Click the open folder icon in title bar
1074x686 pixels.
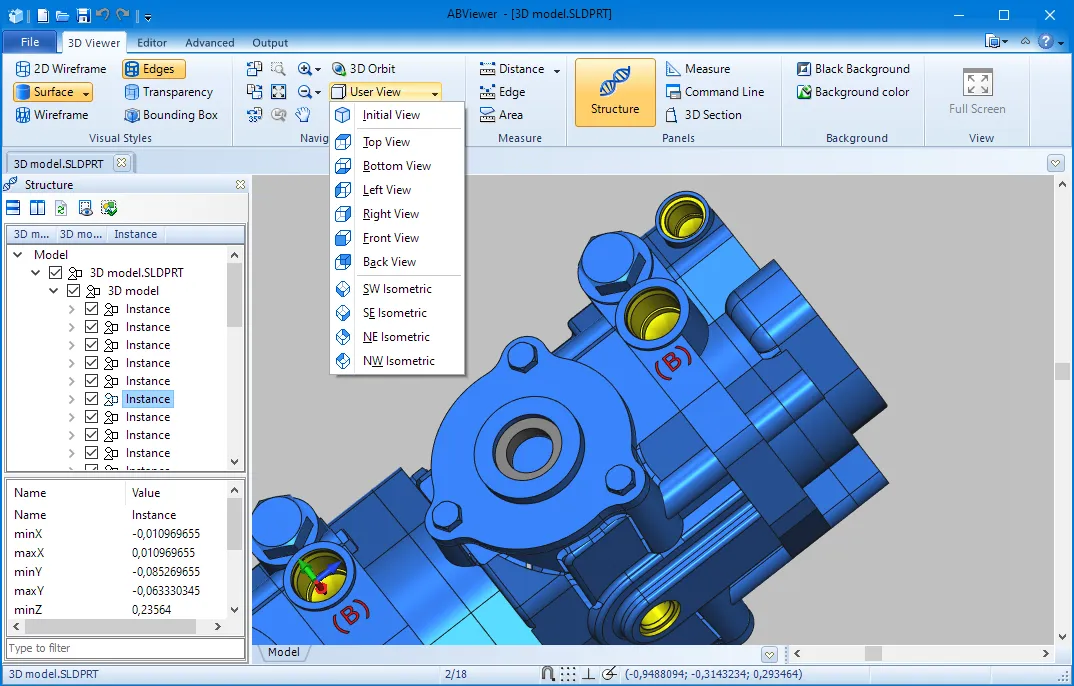click(62, 15)
